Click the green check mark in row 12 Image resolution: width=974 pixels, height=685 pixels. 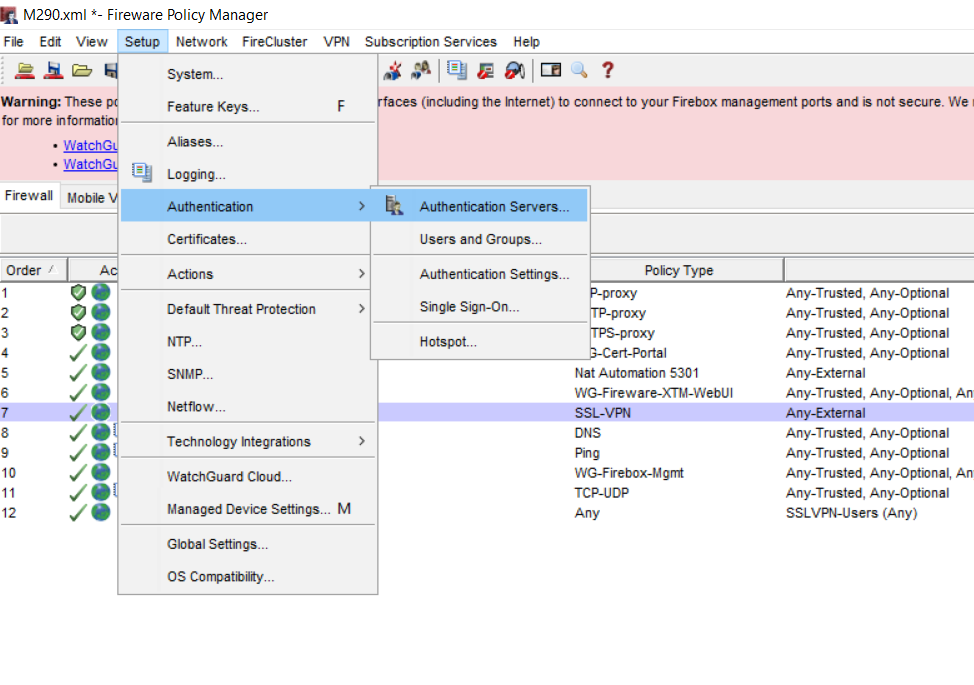coord(78,513)
